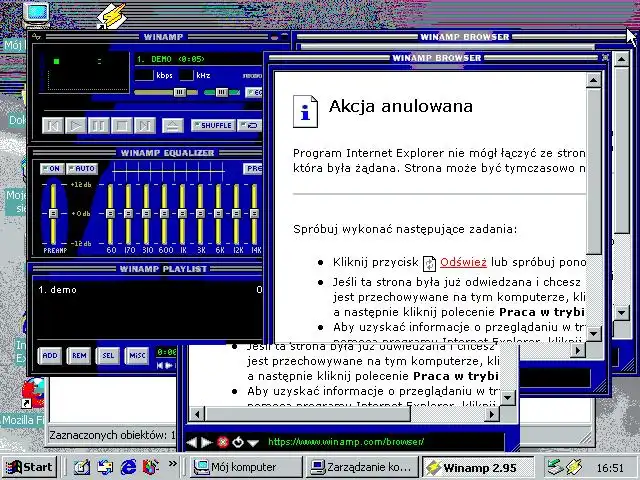
Task: Click the 60 Hz equalizer band knob
Action: pyautogui.click(x=110, y=213)
